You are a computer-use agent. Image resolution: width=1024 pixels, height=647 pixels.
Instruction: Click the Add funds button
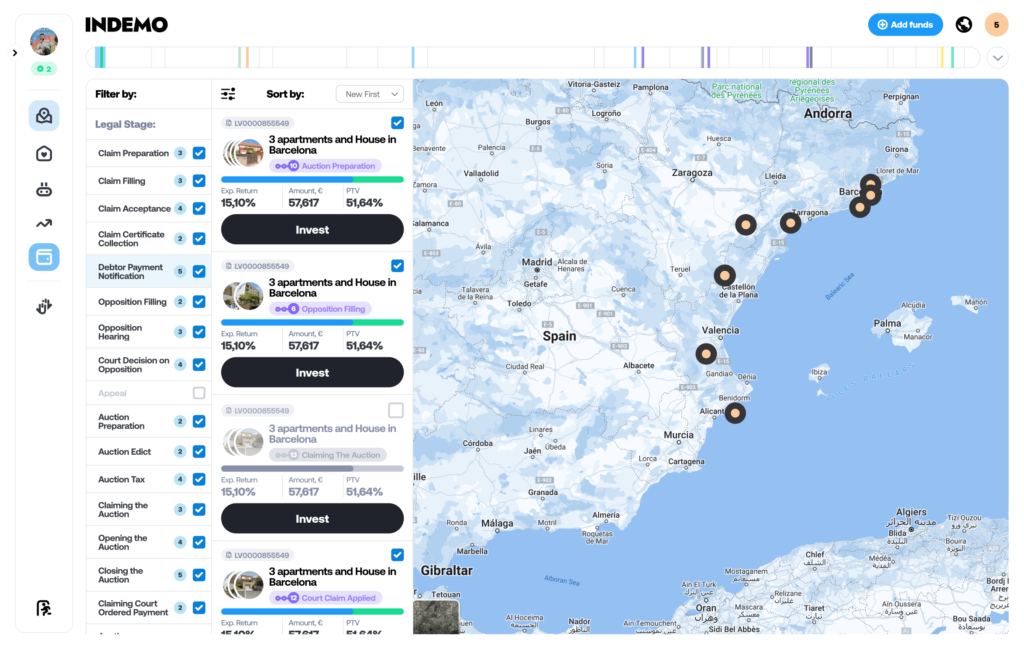click(904, 25)
